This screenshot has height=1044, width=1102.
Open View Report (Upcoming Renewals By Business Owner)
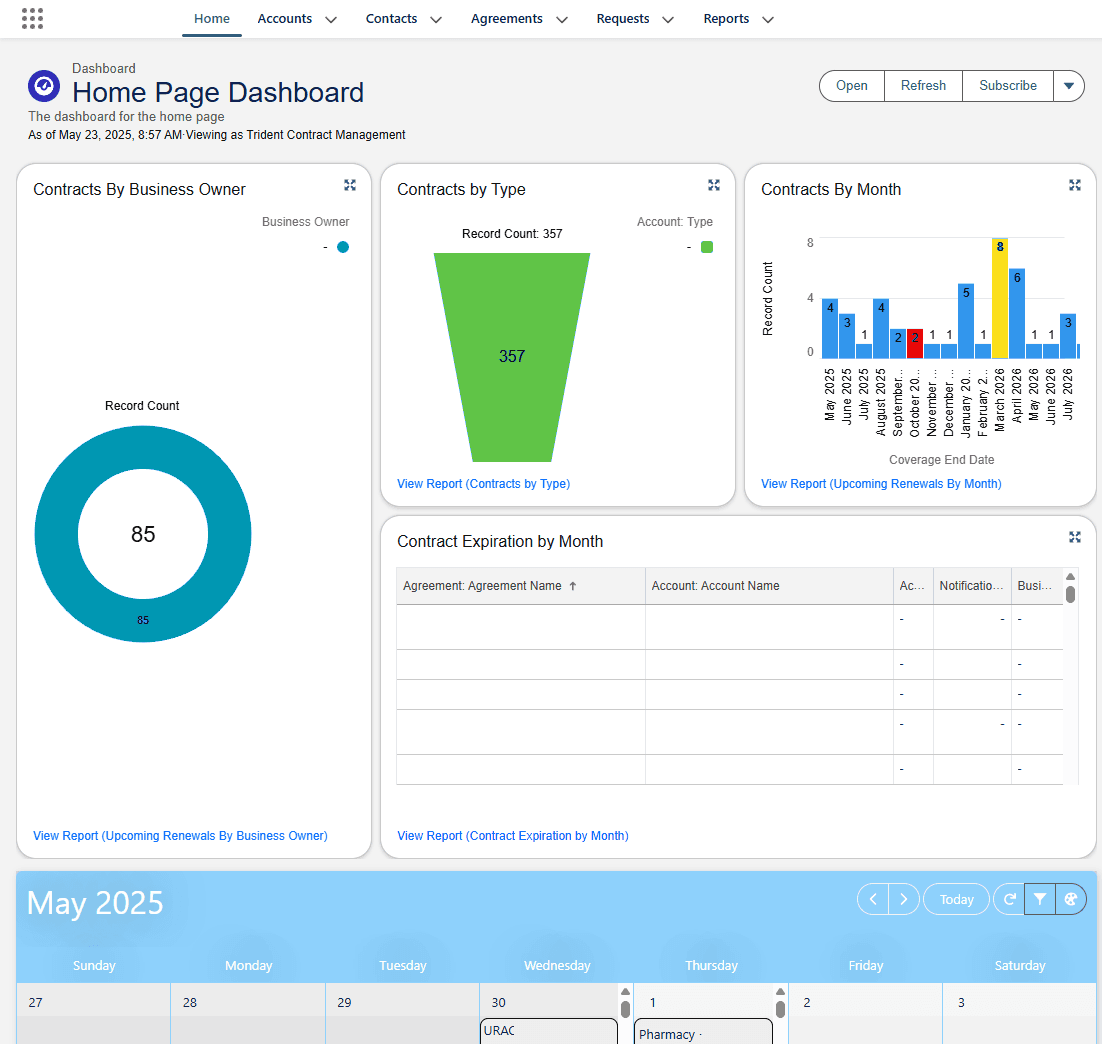point(181,836)
